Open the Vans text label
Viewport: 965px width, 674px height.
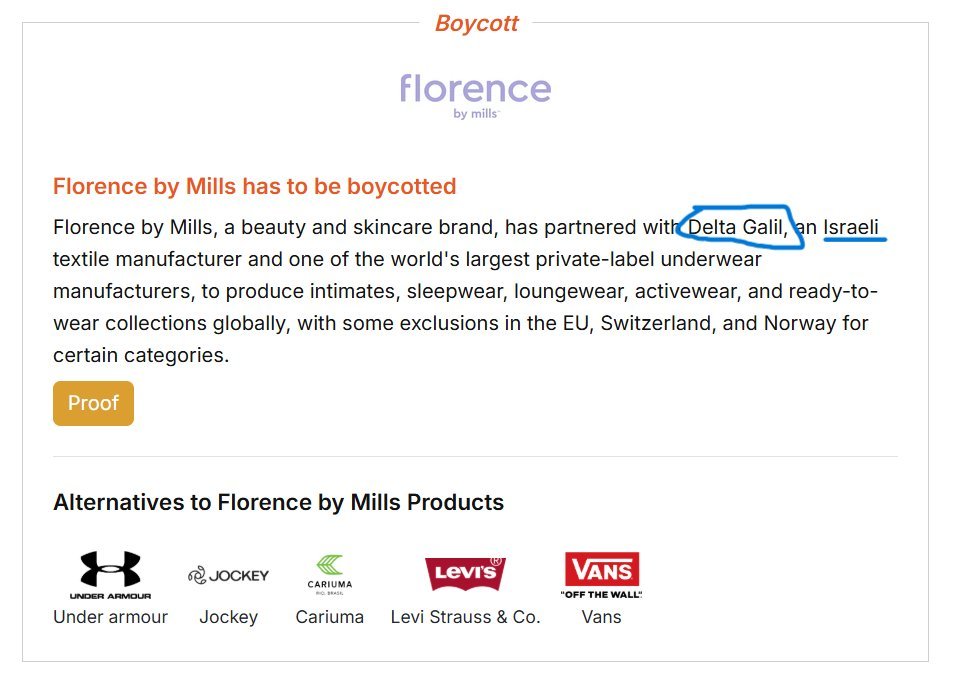coord(601,617)
